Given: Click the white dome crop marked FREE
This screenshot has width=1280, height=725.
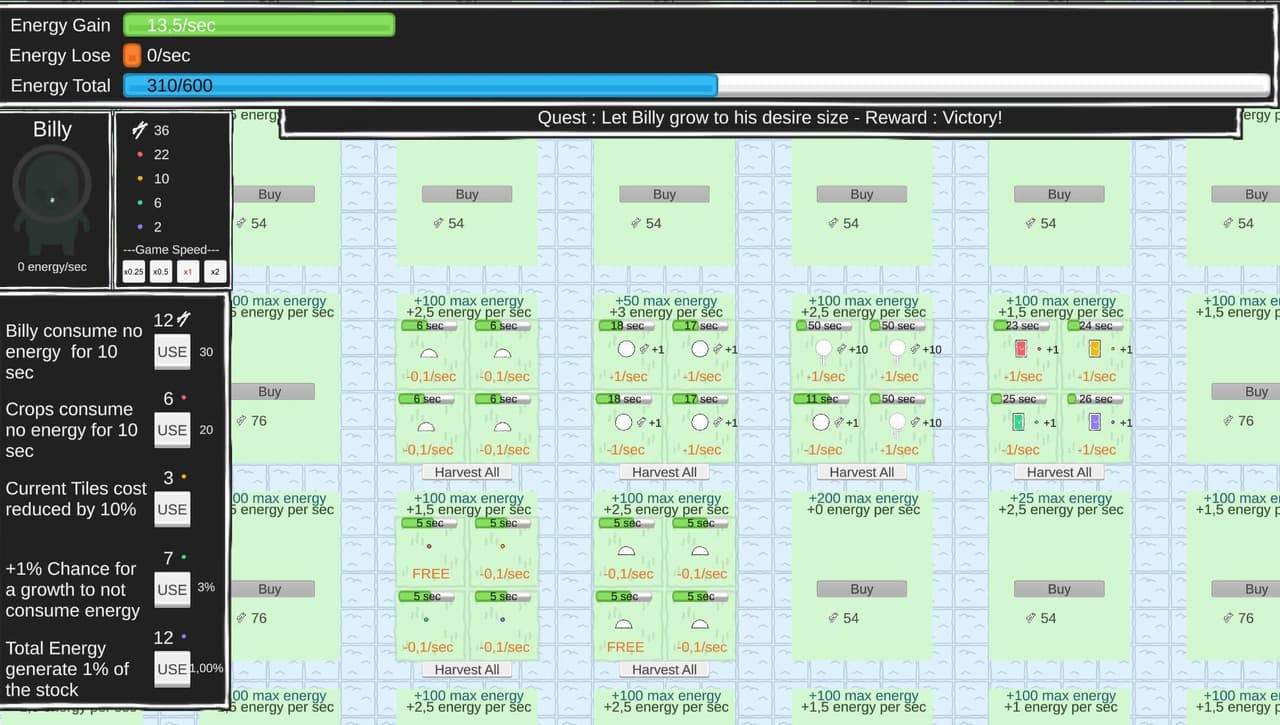Looking at the screenshot, I should [624, 624].
